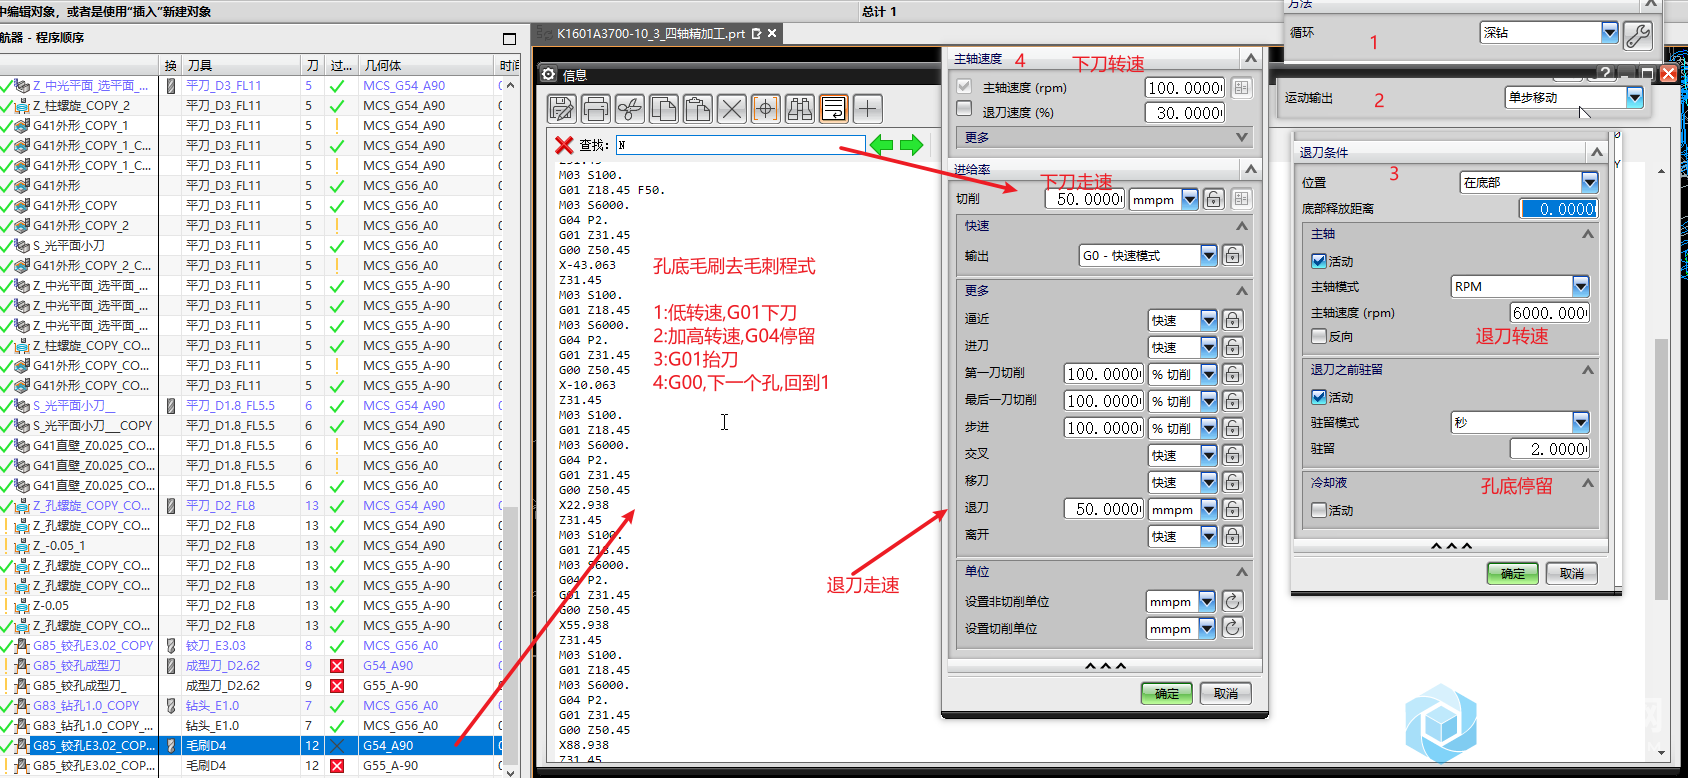The width and height of the screenshot is (1688, 778).
Task: Click the refresh icon next to 设置切削单位
Action: (x=1233, y=628)
